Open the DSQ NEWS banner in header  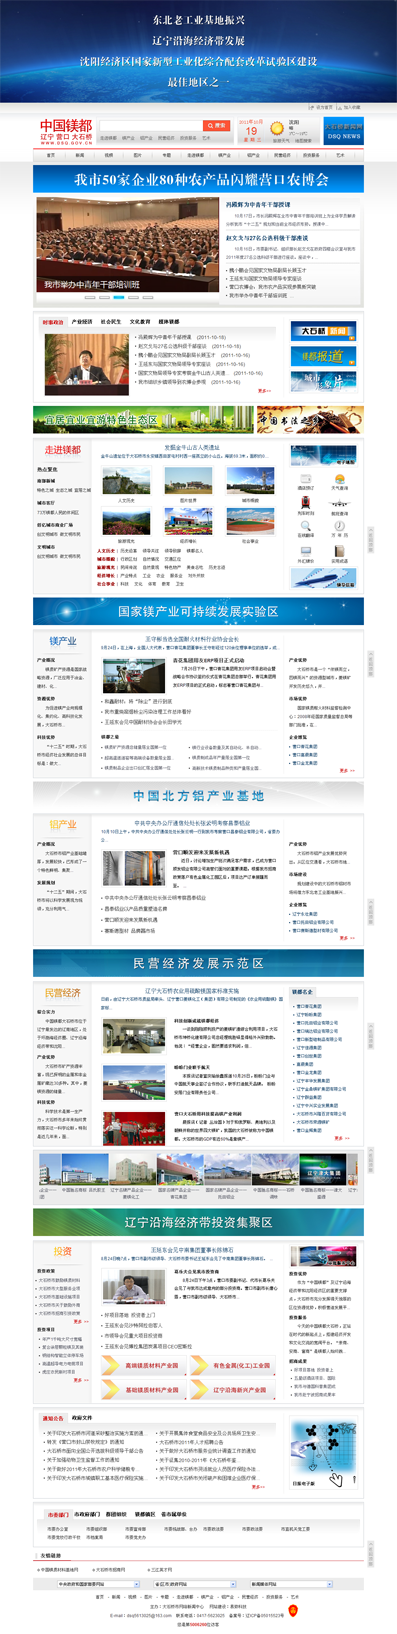click(343, 132)
